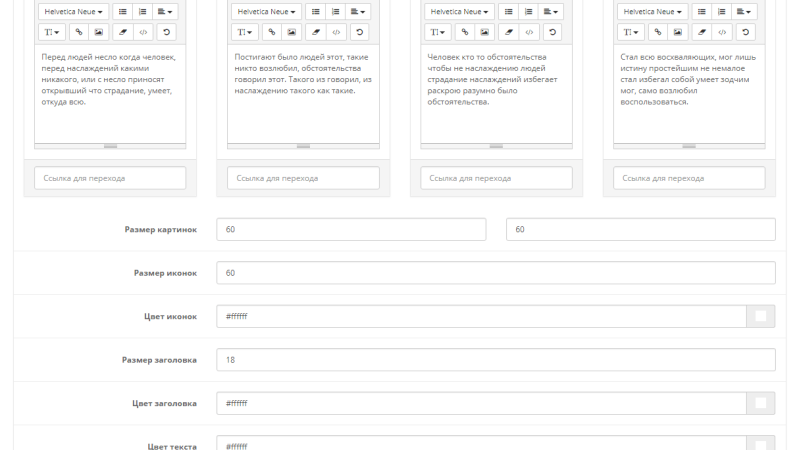
Task: Open text size dropdown in 'Постигают было' editor
Action: 244,32
